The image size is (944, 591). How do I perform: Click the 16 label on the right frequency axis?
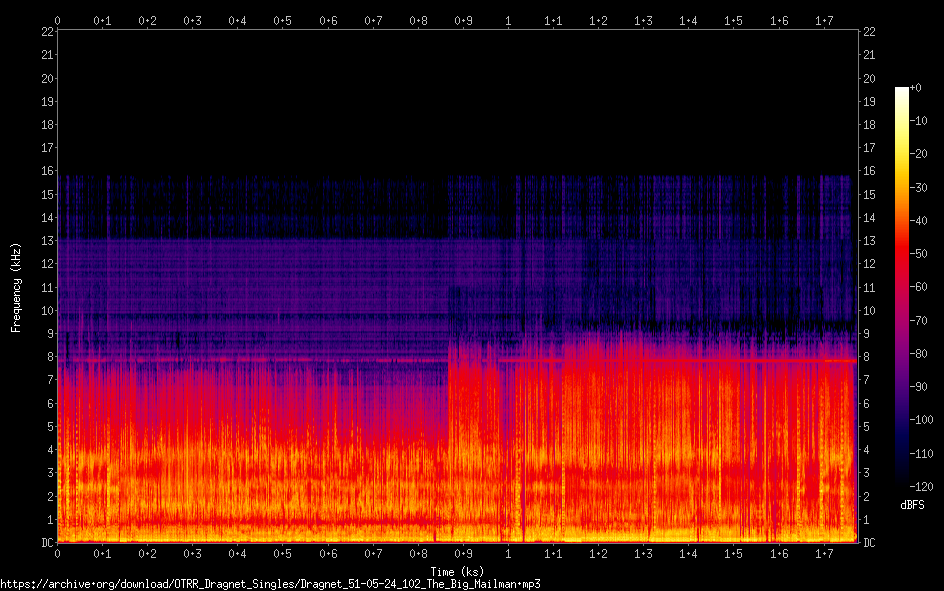870,171
